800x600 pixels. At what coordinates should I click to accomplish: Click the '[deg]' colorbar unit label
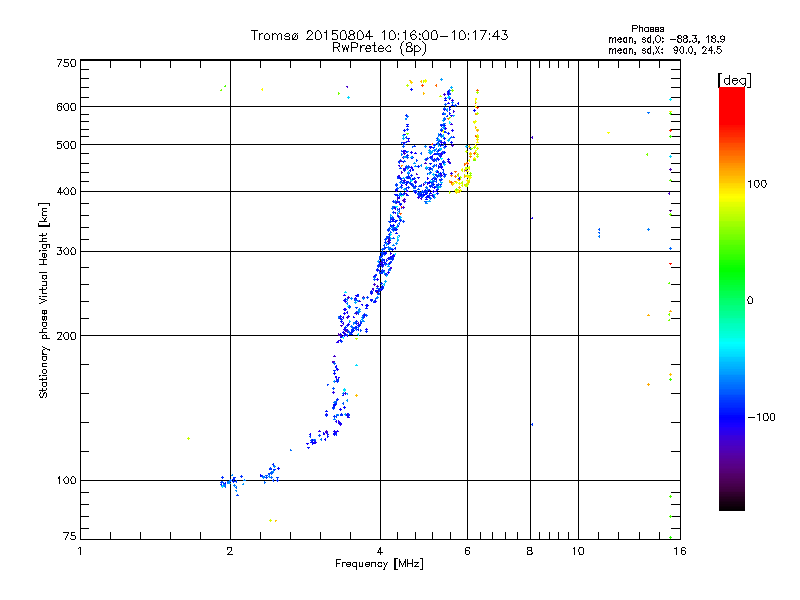734,80
